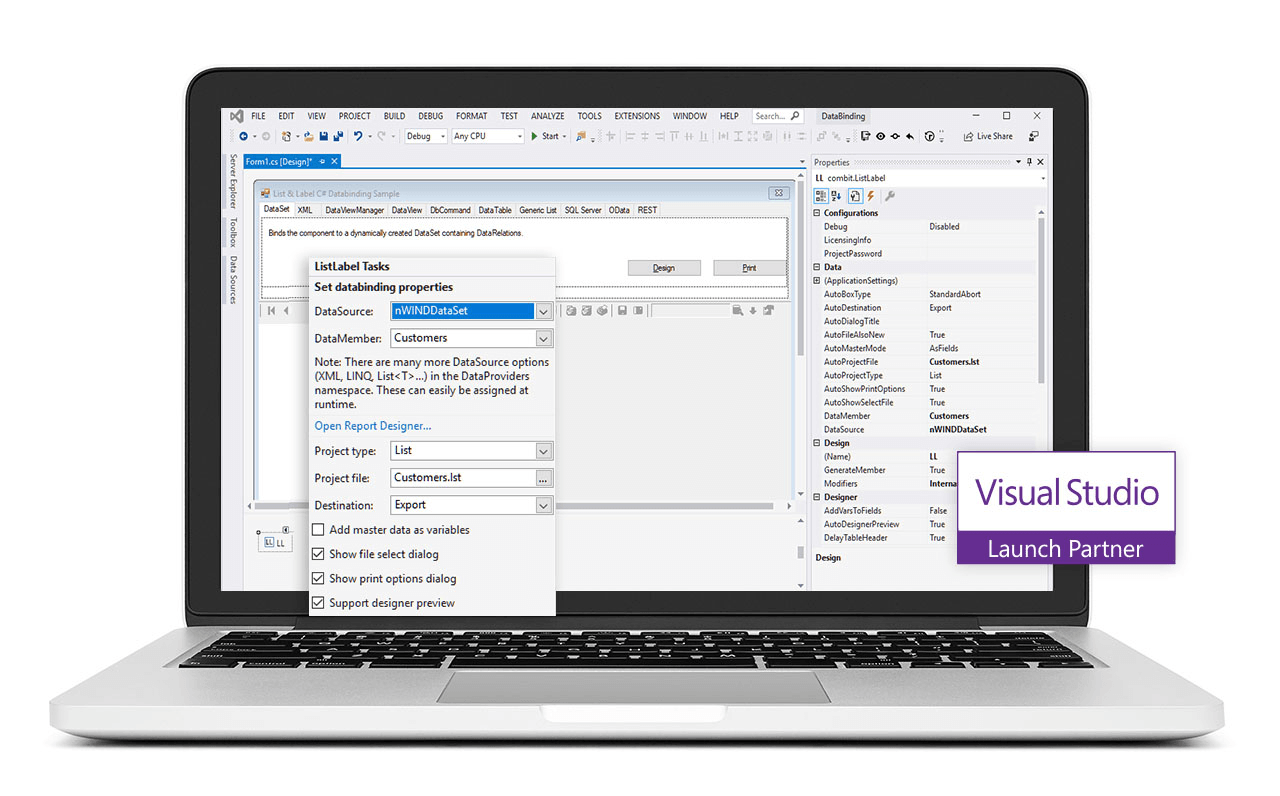
Task: Toggle Show print options dialog checkbox
Action: pos(319,579)
